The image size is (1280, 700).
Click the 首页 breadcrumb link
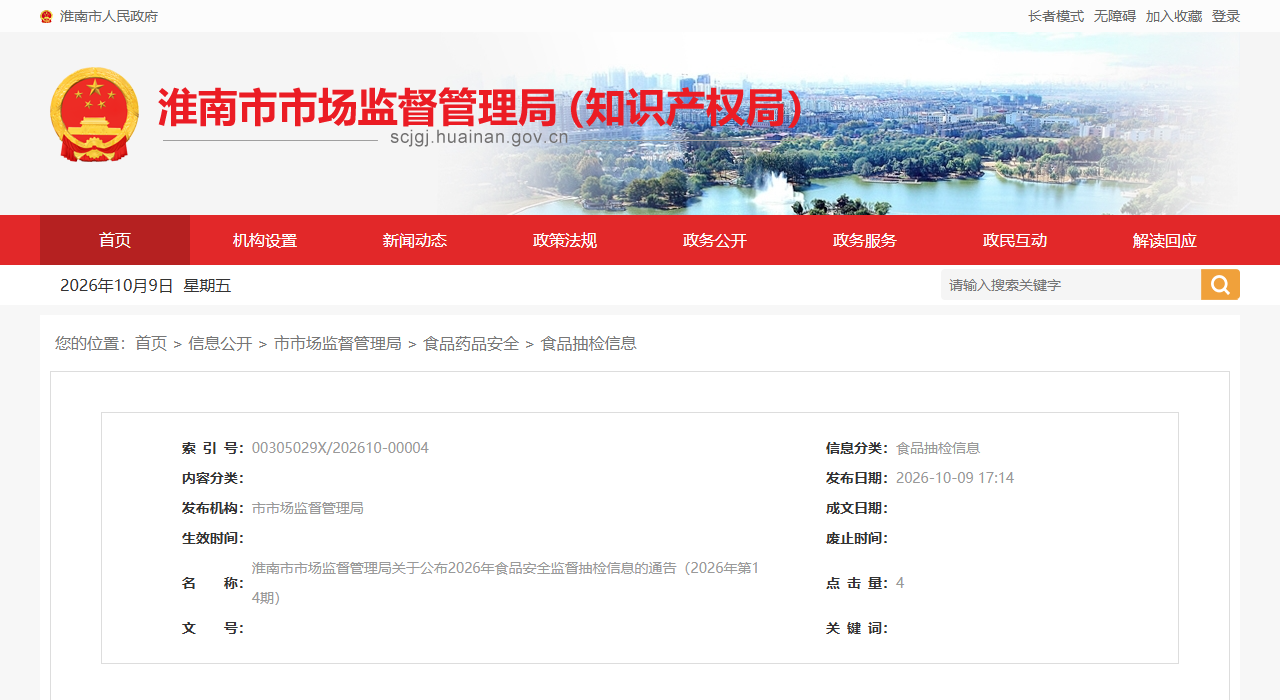click(x=151, y=344)
